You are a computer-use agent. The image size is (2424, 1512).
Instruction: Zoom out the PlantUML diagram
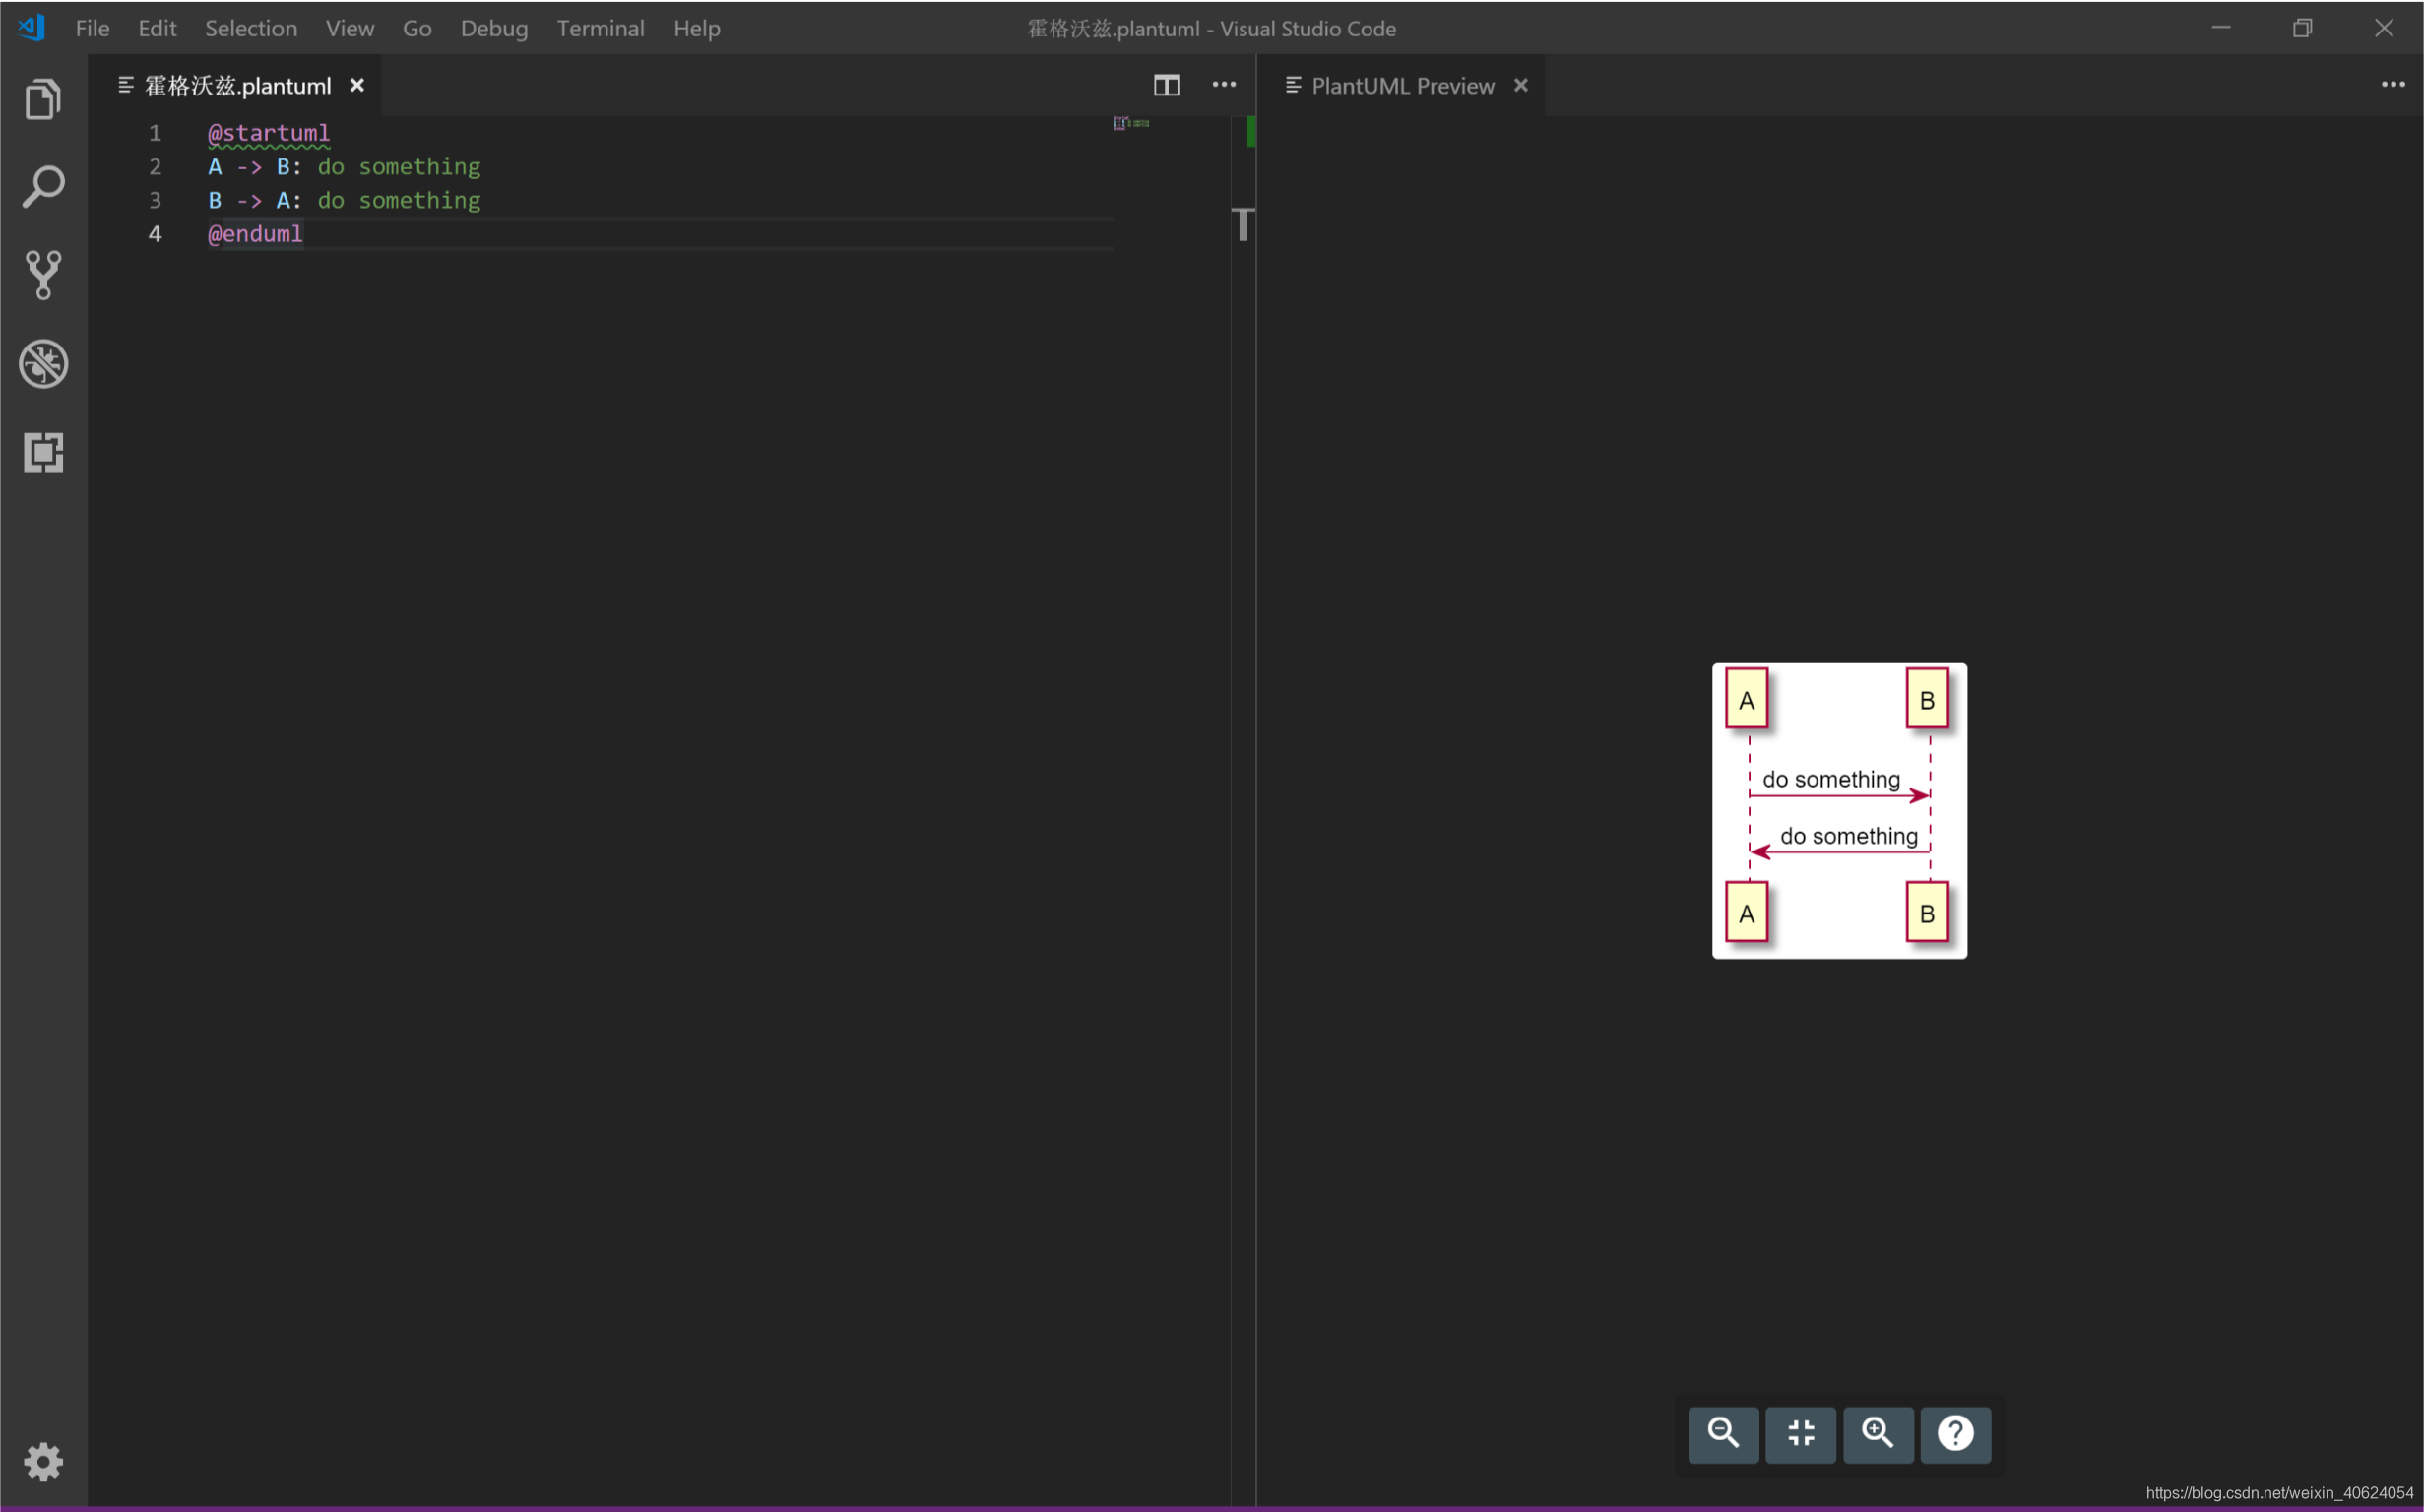(x=1723, y=1434)
